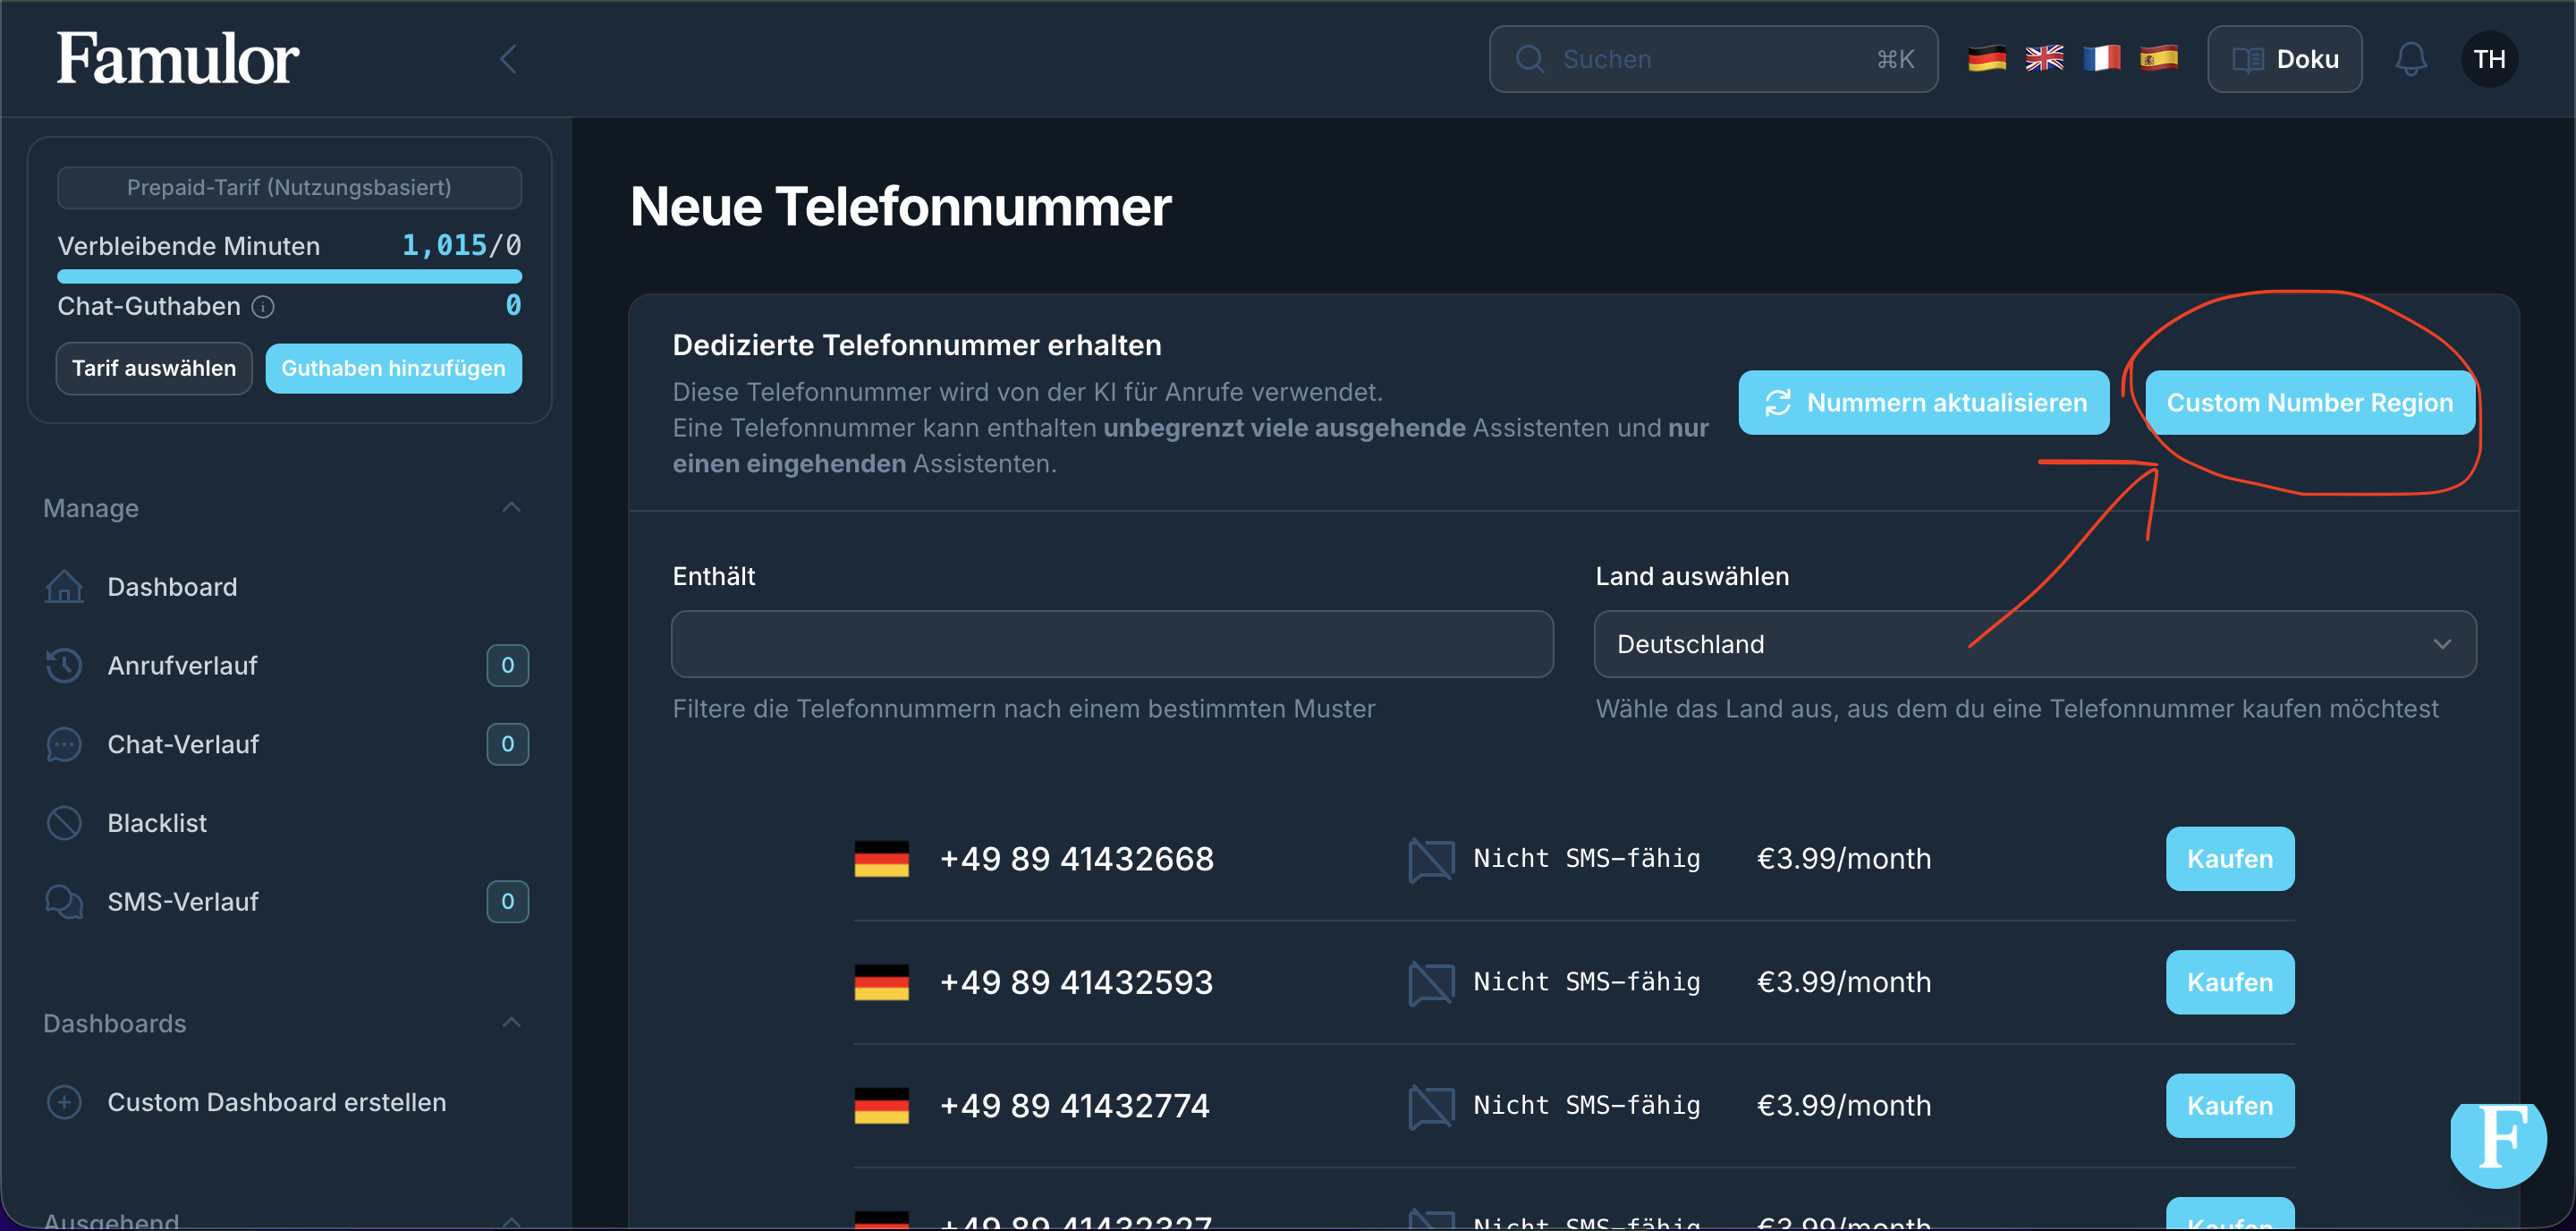This screenshot has height=1231, width=2576.
Task: Click the plus icon for Custom Dashboard
Action: 64,1102
